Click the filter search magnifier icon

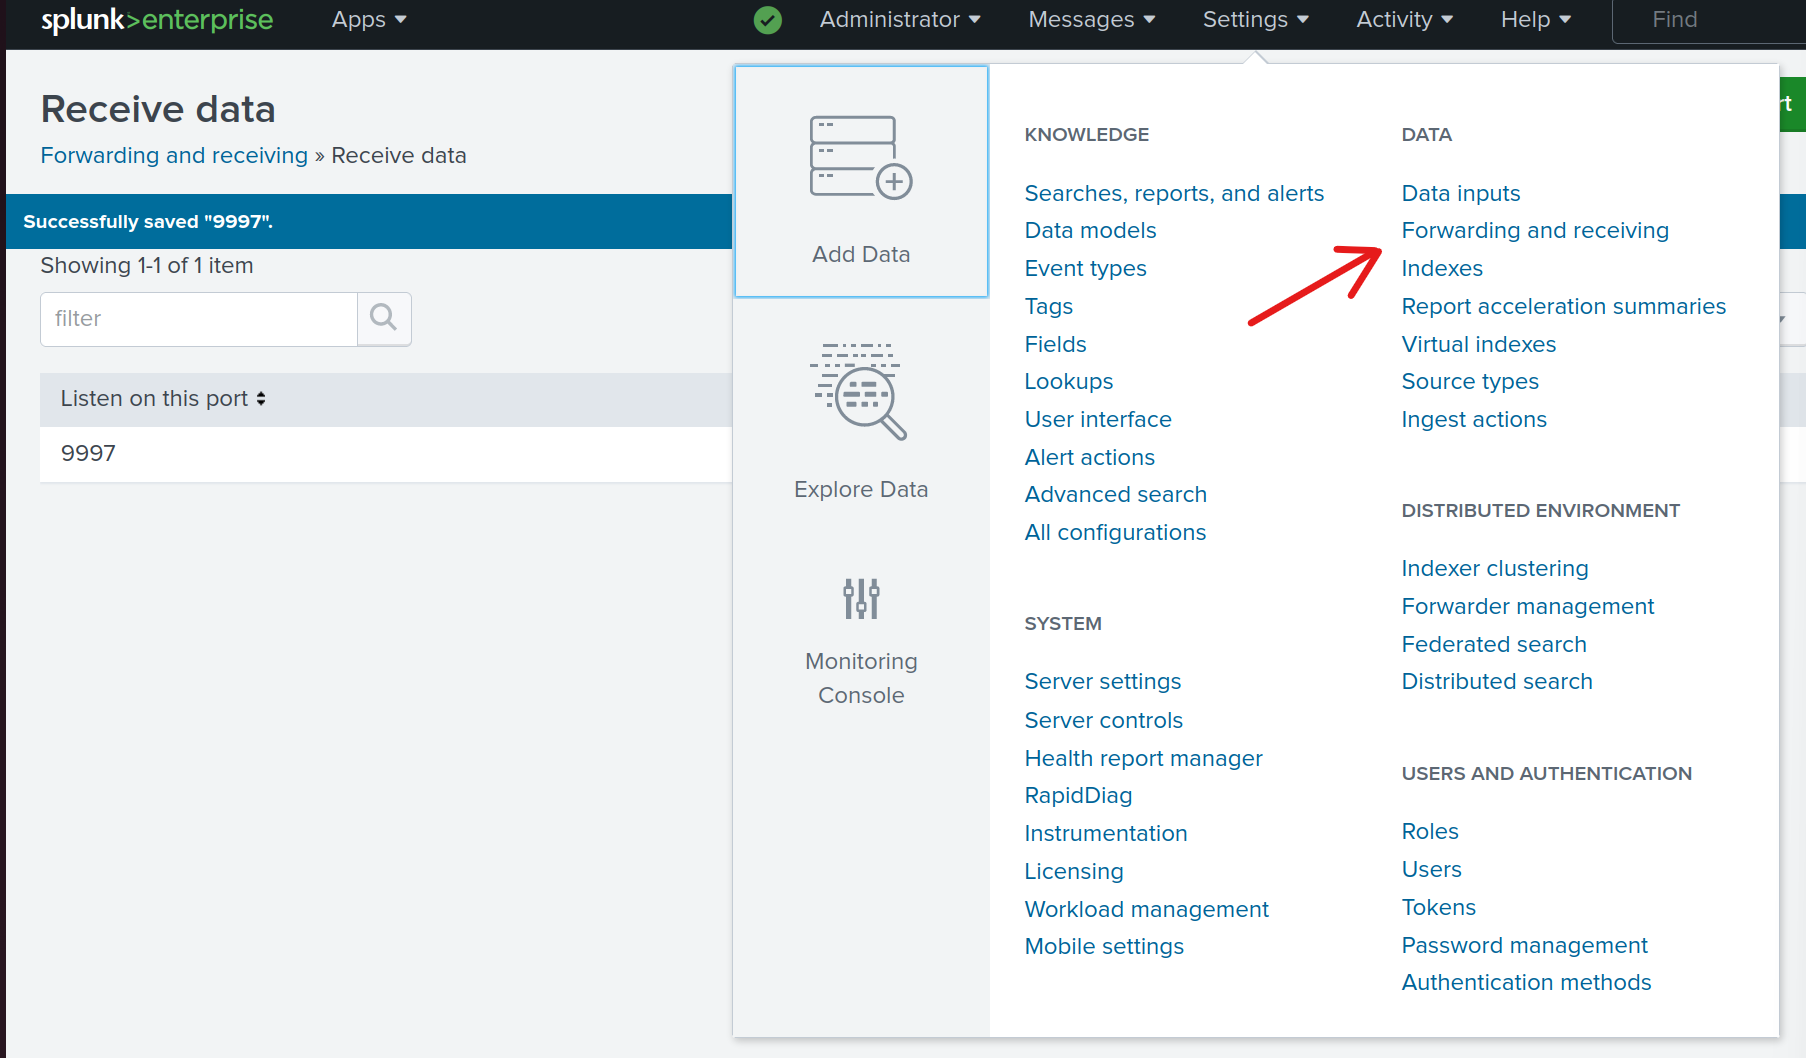(x=384, y=318)
